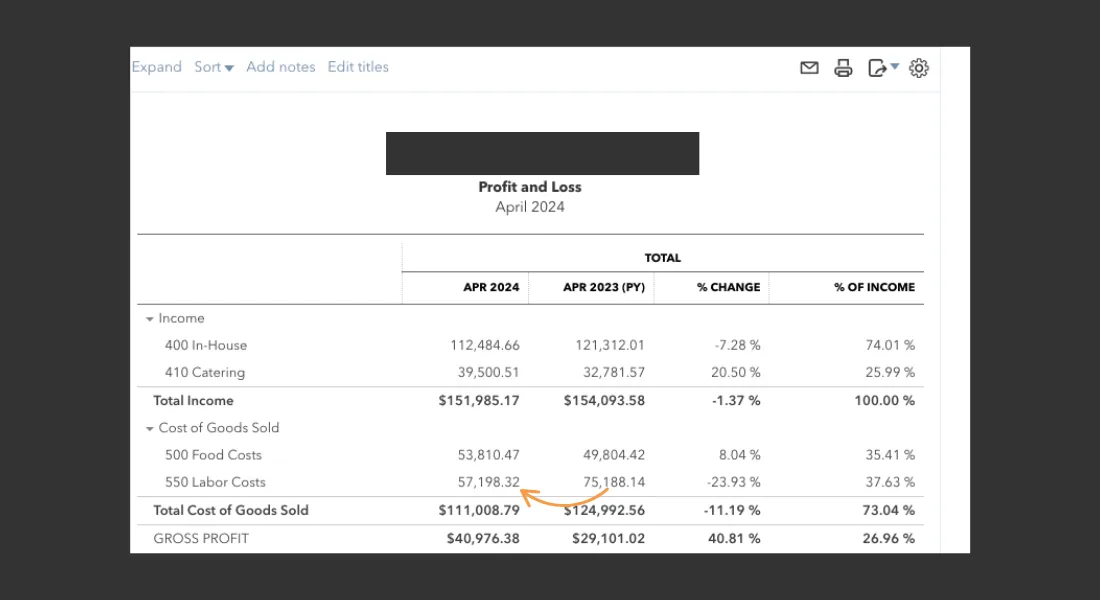Open the export report icon dropdown

click(x=883, y=67)
